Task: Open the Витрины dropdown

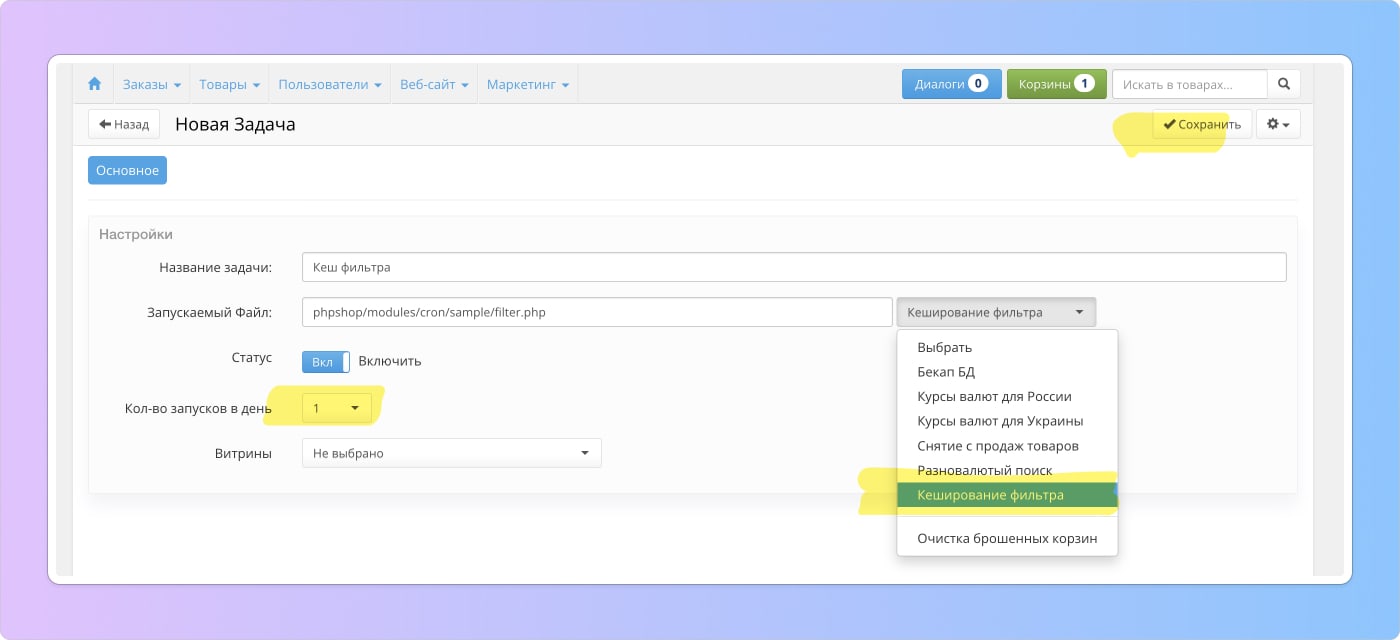Action: pos(451,453)
